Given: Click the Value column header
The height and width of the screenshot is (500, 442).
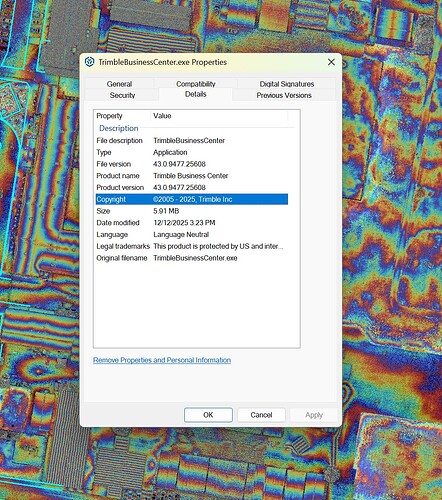Looking at the screenshot, I should [219, 116].
